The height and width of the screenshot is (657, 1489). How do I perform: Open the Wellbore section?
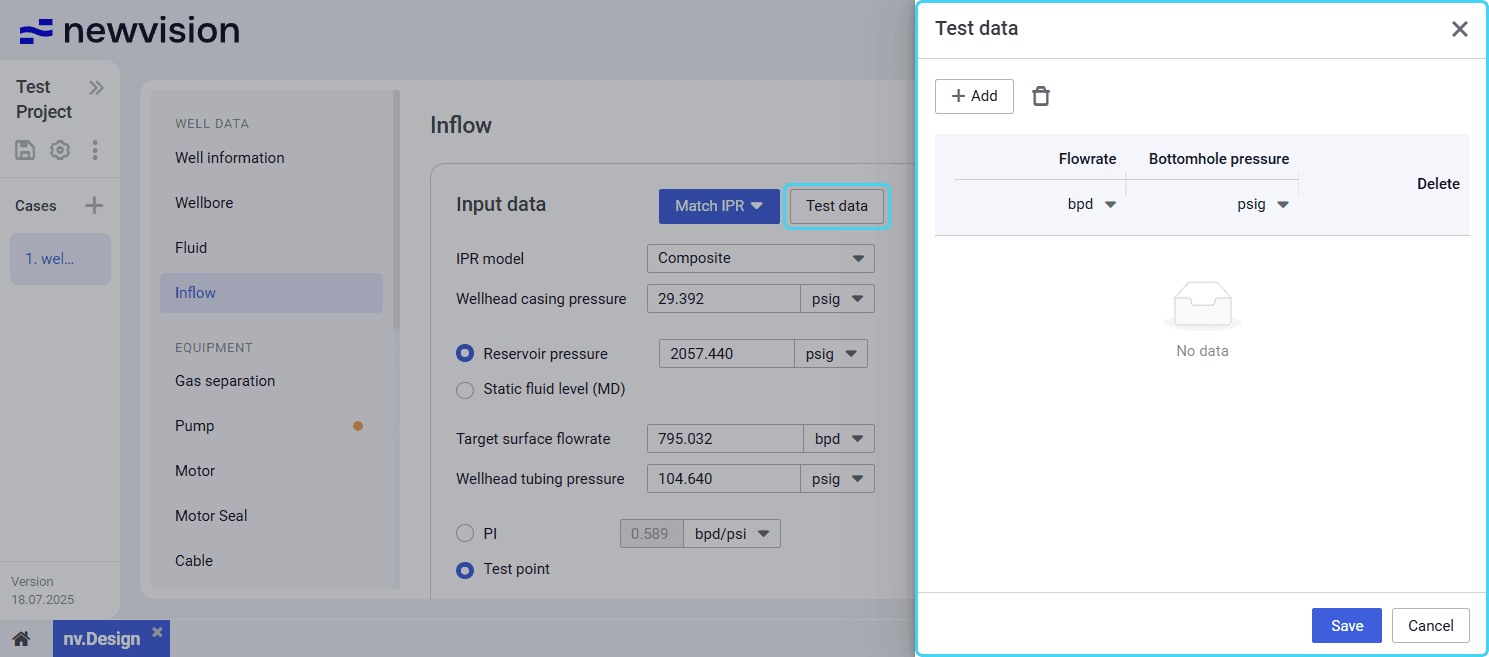click(x=204, y=203)
